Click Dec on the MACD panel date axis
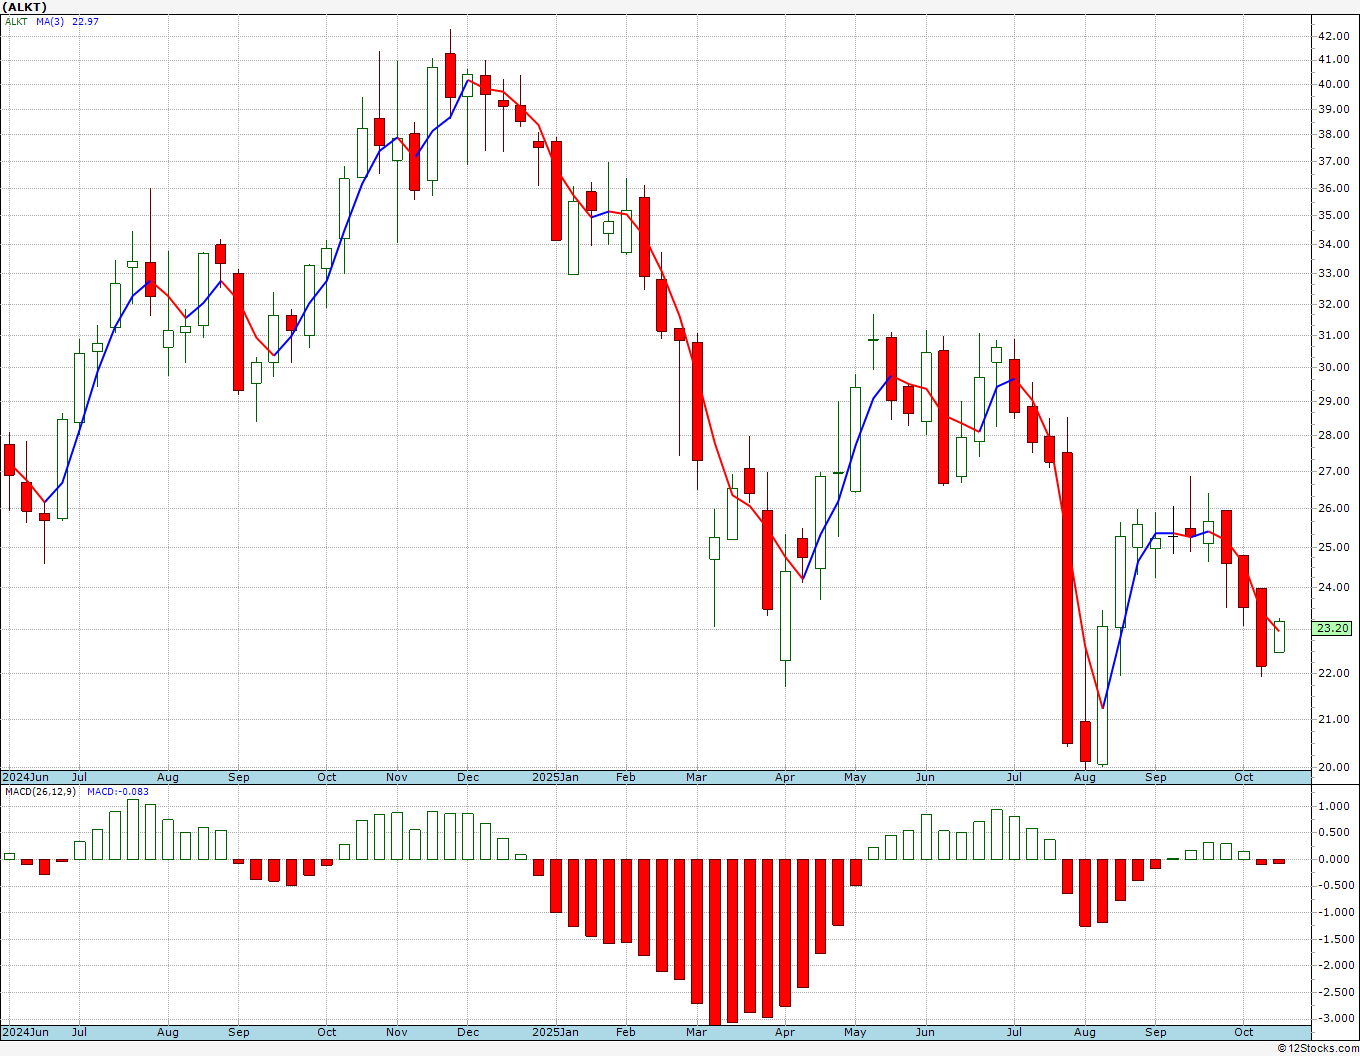1360x1056 pixels. coord(468,1032)
